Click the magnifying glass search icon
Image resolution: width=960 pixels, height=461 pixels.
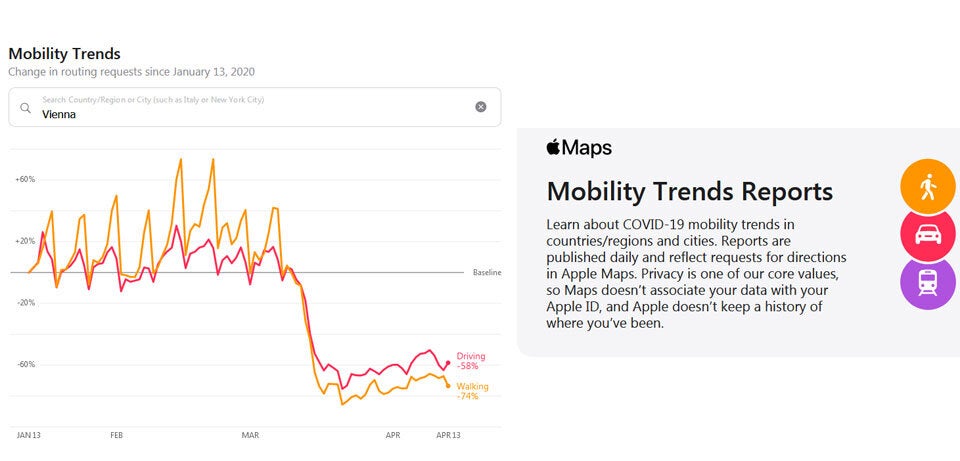coord(26,107)
